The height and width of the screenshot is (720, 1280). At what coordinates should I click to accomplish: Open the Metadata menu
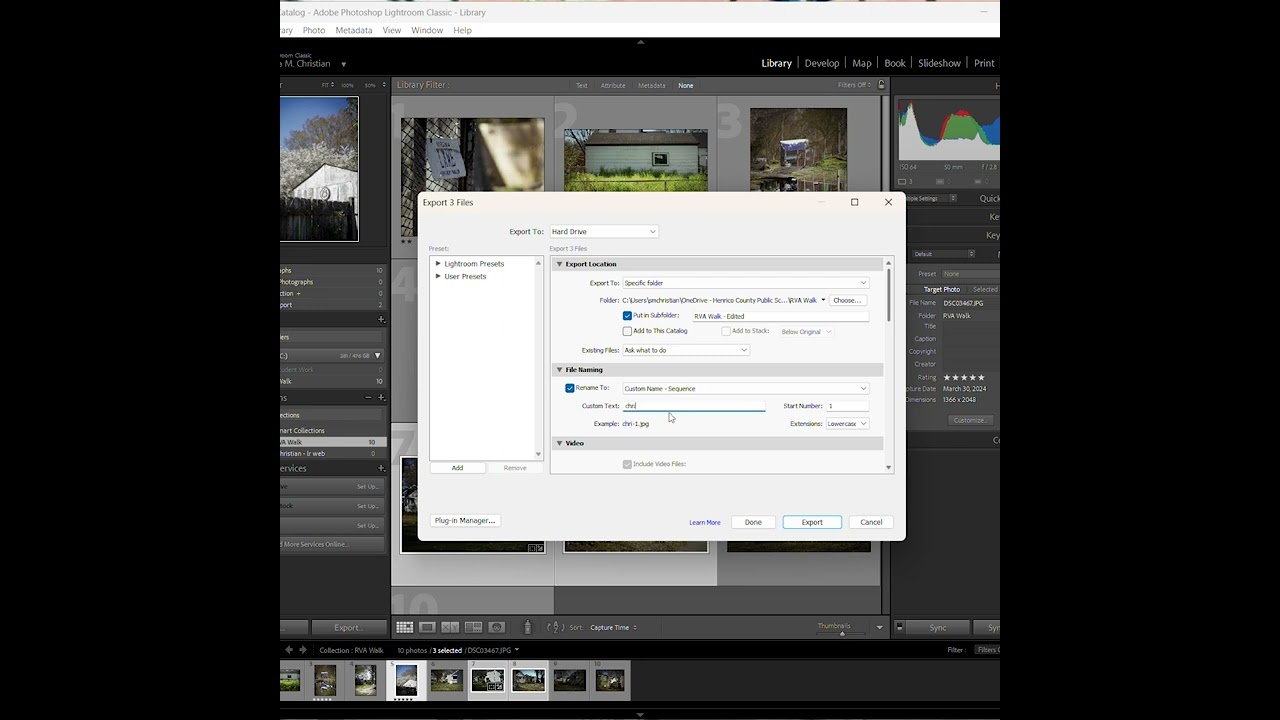point(354,30)
